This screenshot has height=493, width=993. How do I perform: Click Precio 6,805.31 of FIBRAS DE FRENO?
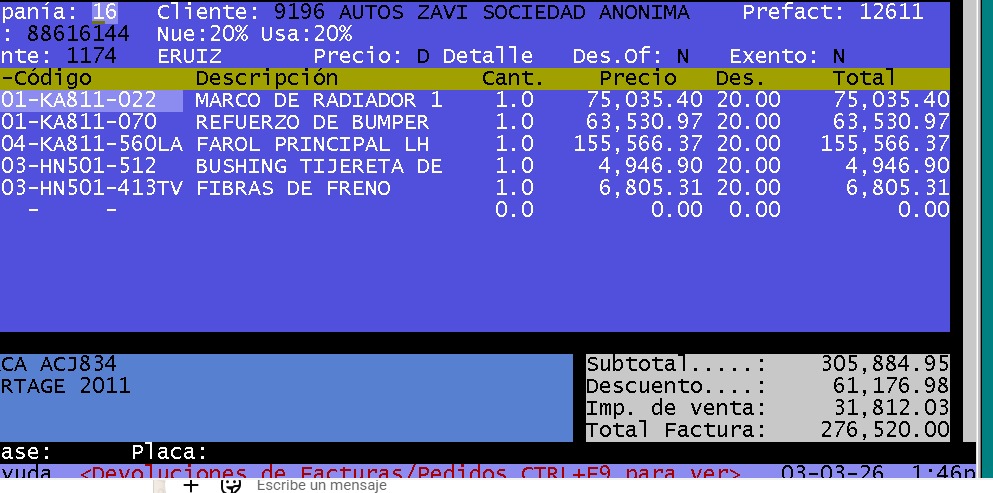(650, 188)
